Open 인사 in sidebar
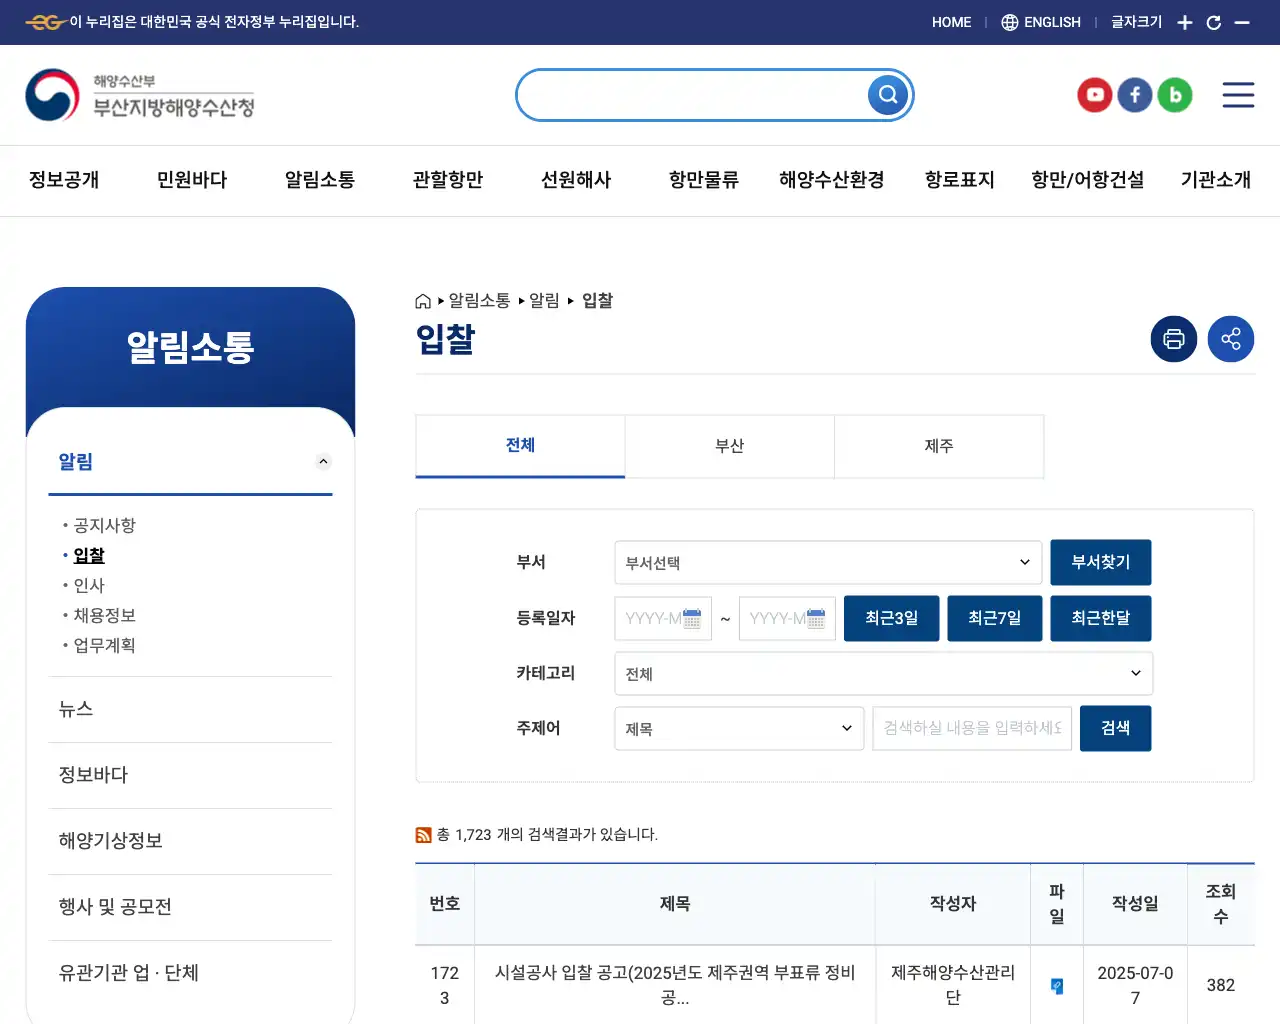 (89, 585)
